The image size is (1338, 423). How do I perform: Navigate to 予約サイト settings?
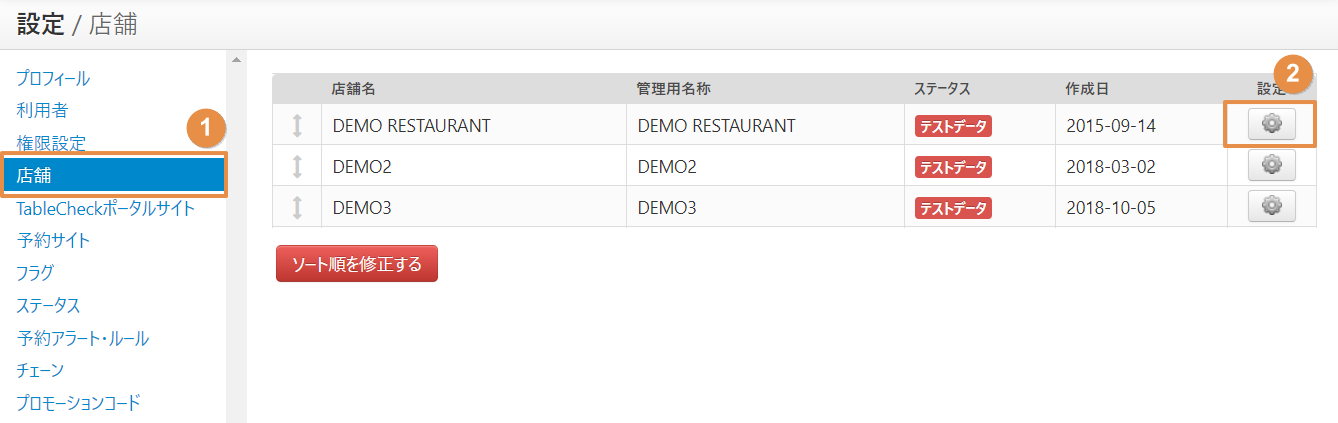[53, 240]
